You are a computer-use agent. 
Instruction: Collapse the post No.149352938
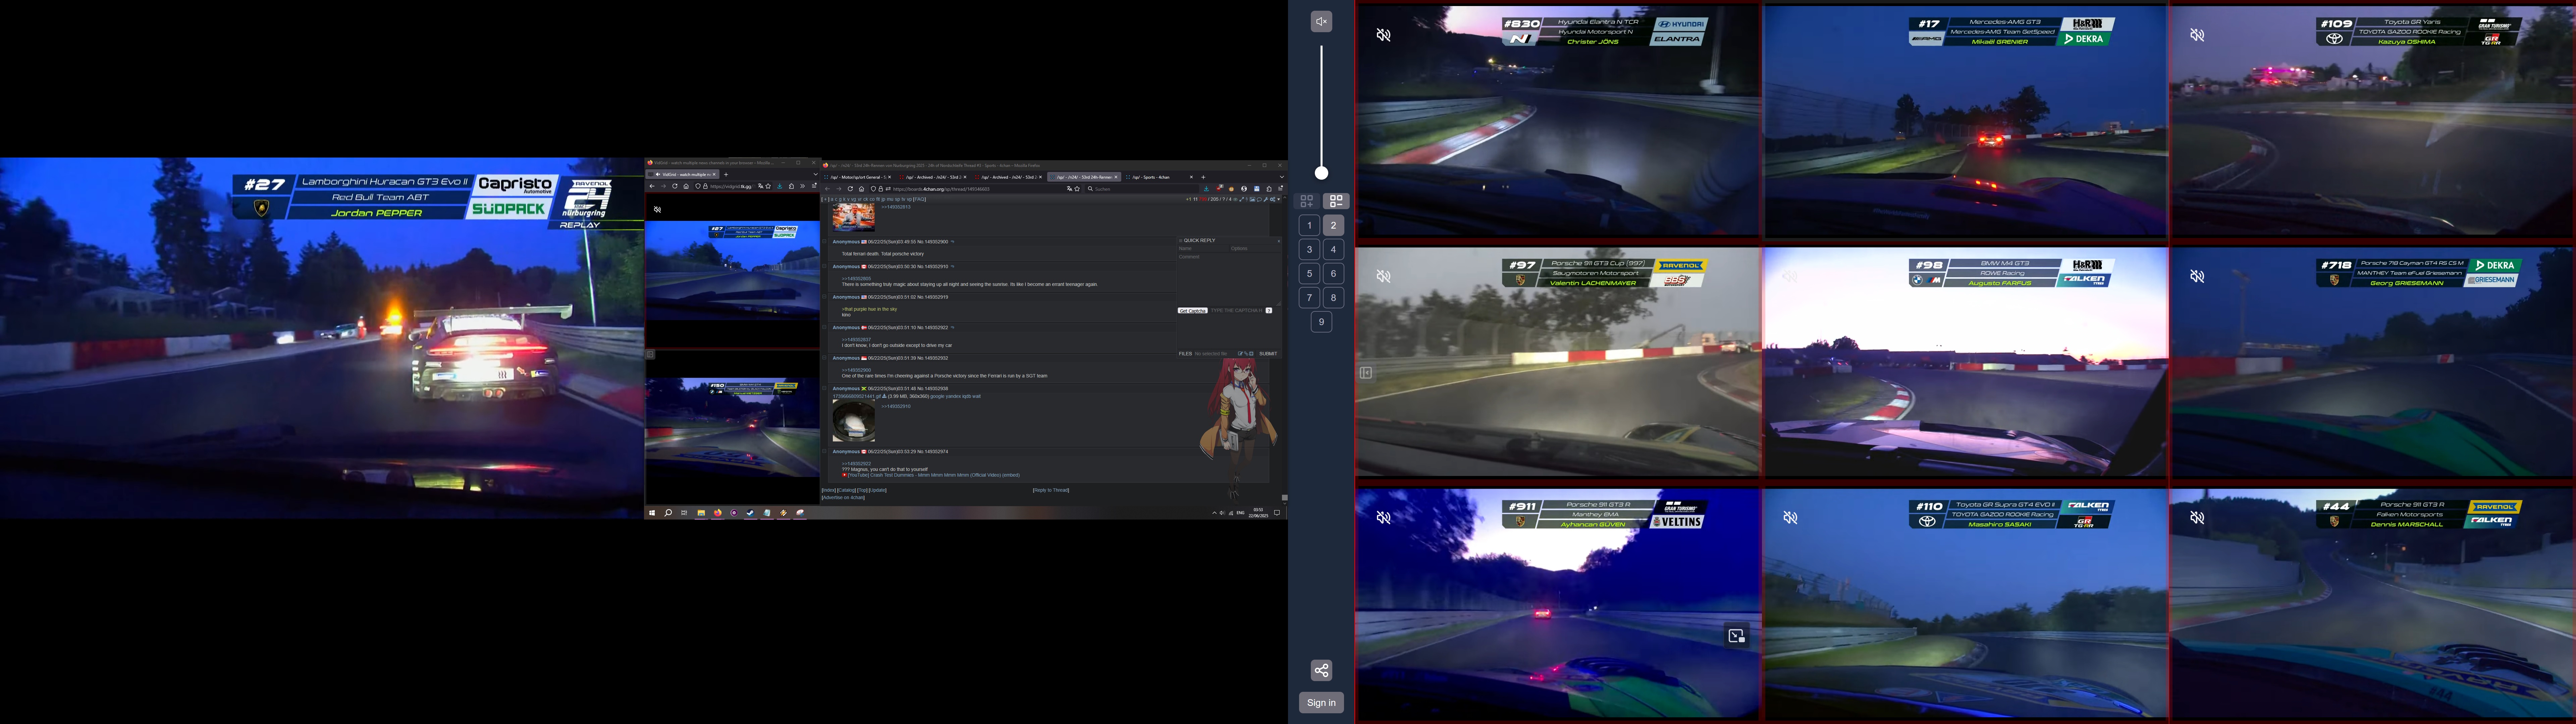coord(824,388)
